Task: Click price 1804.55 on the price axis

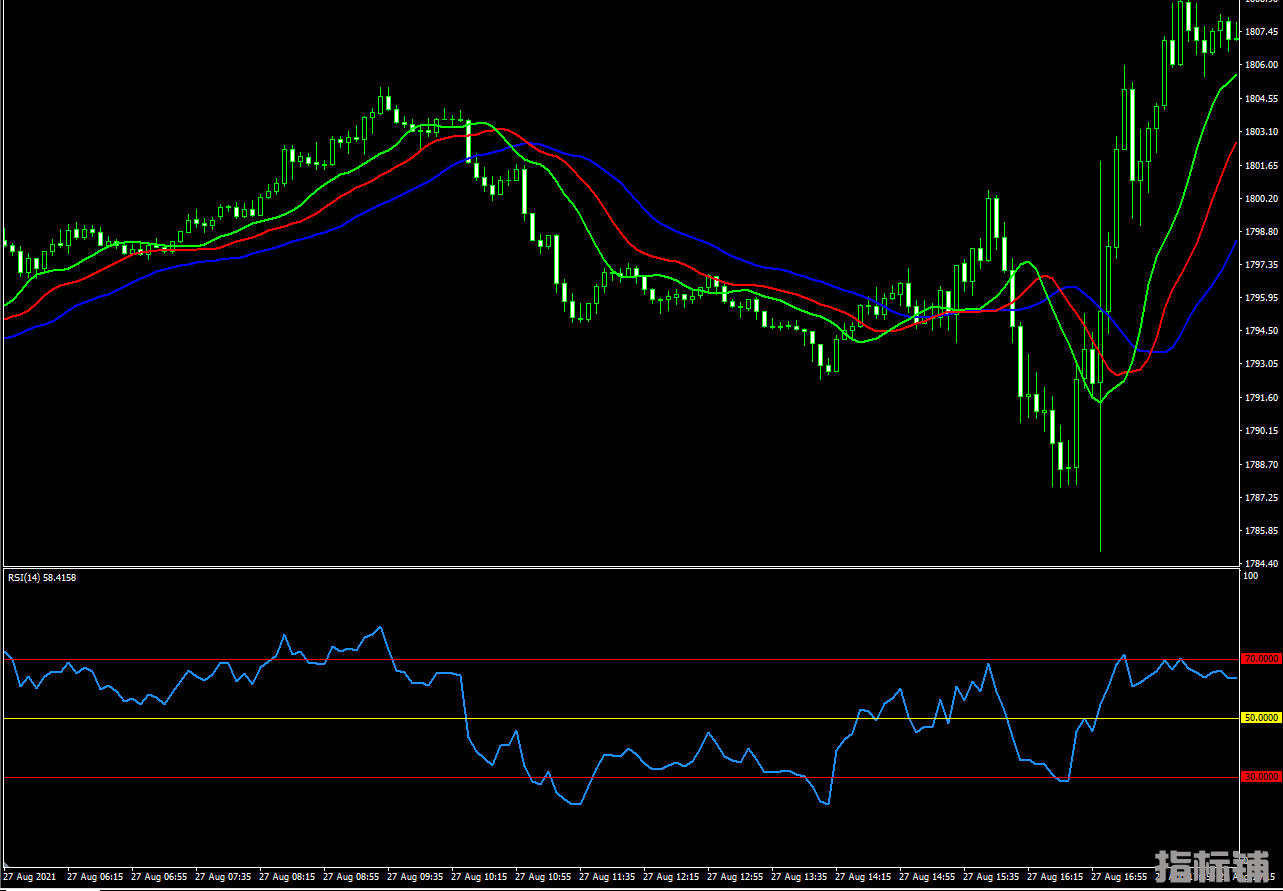Action: [1262, 99]
